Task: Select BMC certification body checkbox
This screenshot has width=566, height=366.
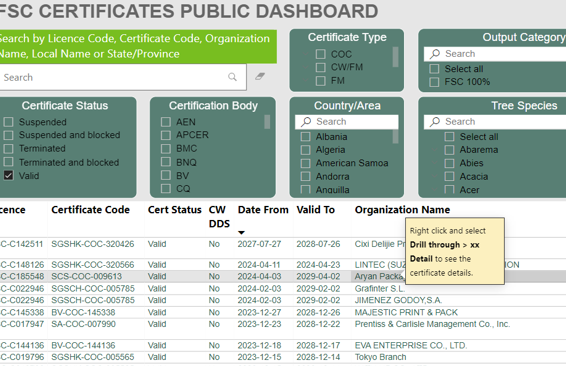Action: [x=166, y=148]
